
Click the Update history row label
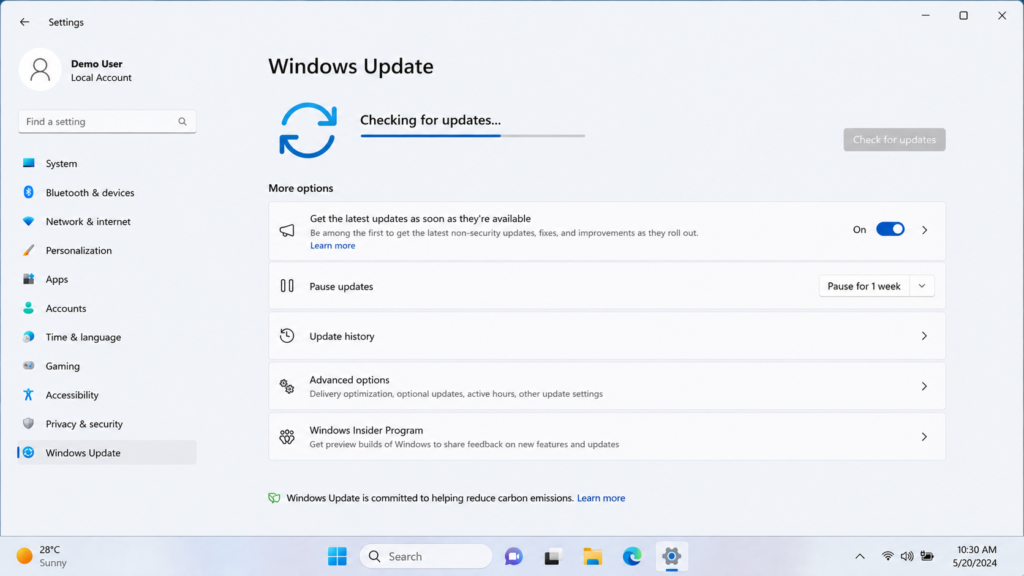(342, 336)
